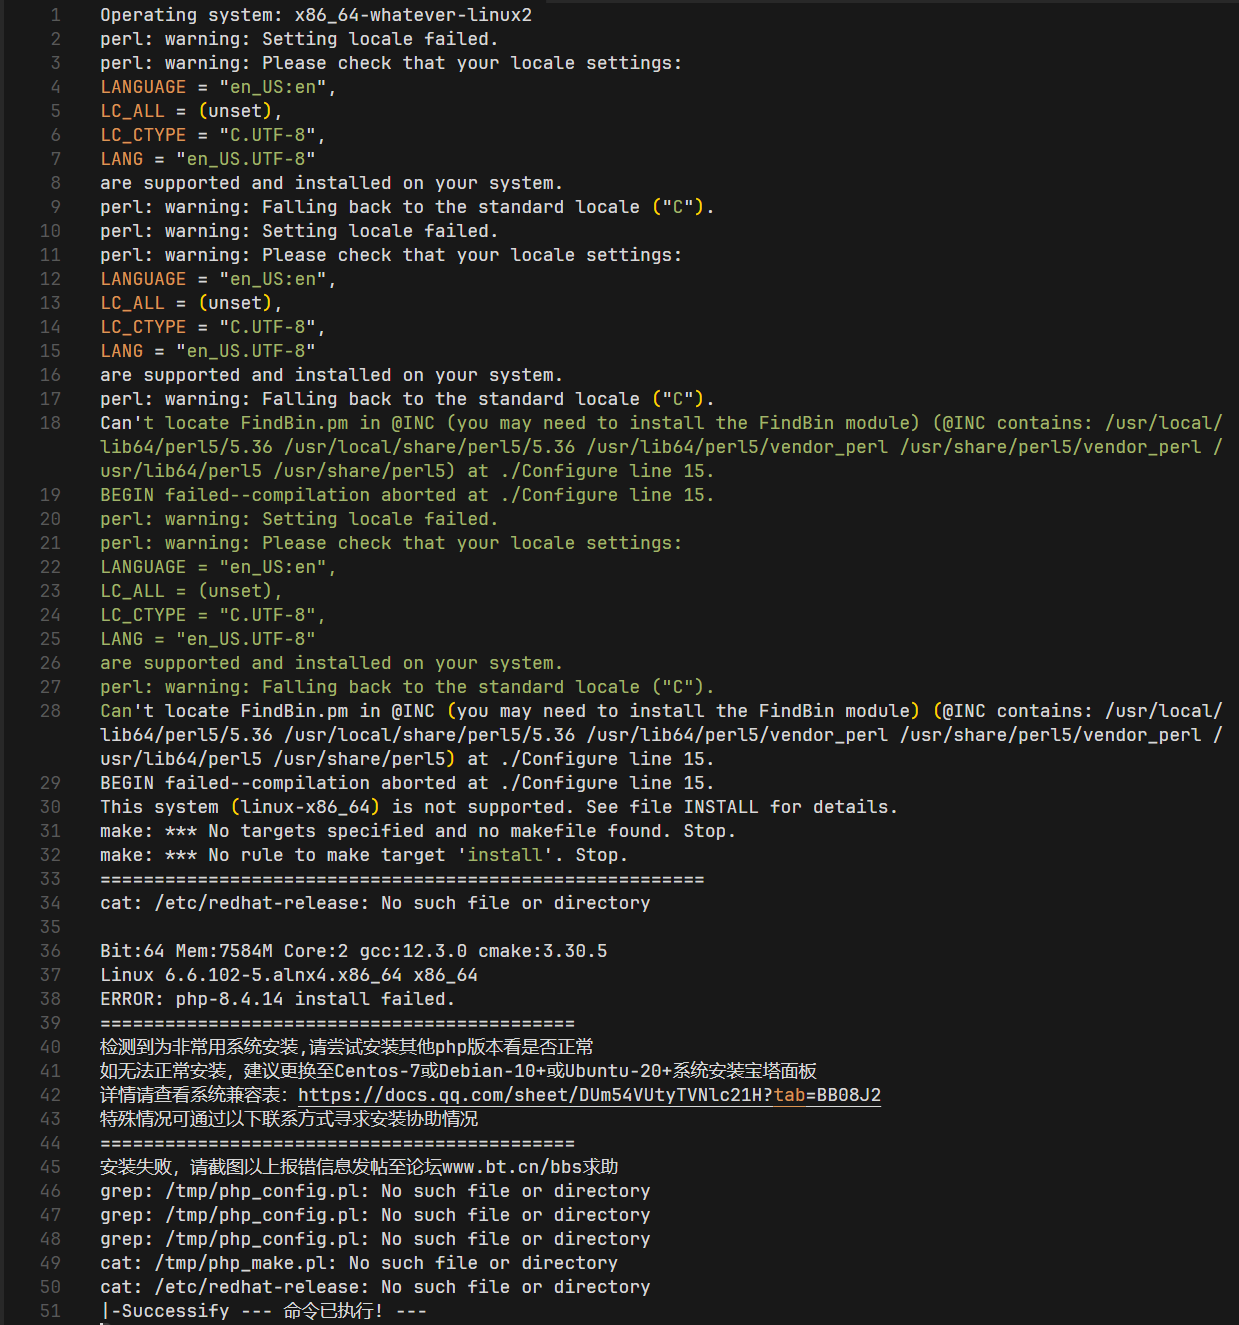Screen dimensions: 1239x1325
Task: Click the empty line 35 number
Action: tap(50, 927)
